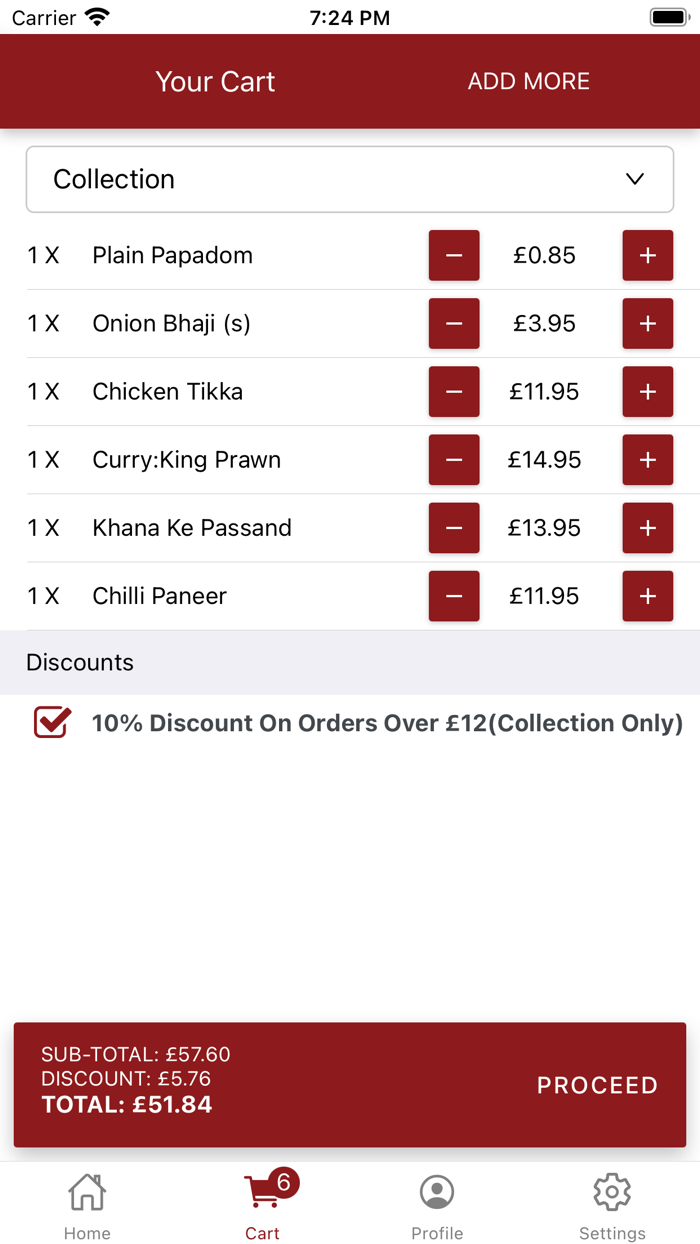Decrease Khana Ke Passand quantity
This screenshot has height=1244, width=700.
(x=454, y=528)
